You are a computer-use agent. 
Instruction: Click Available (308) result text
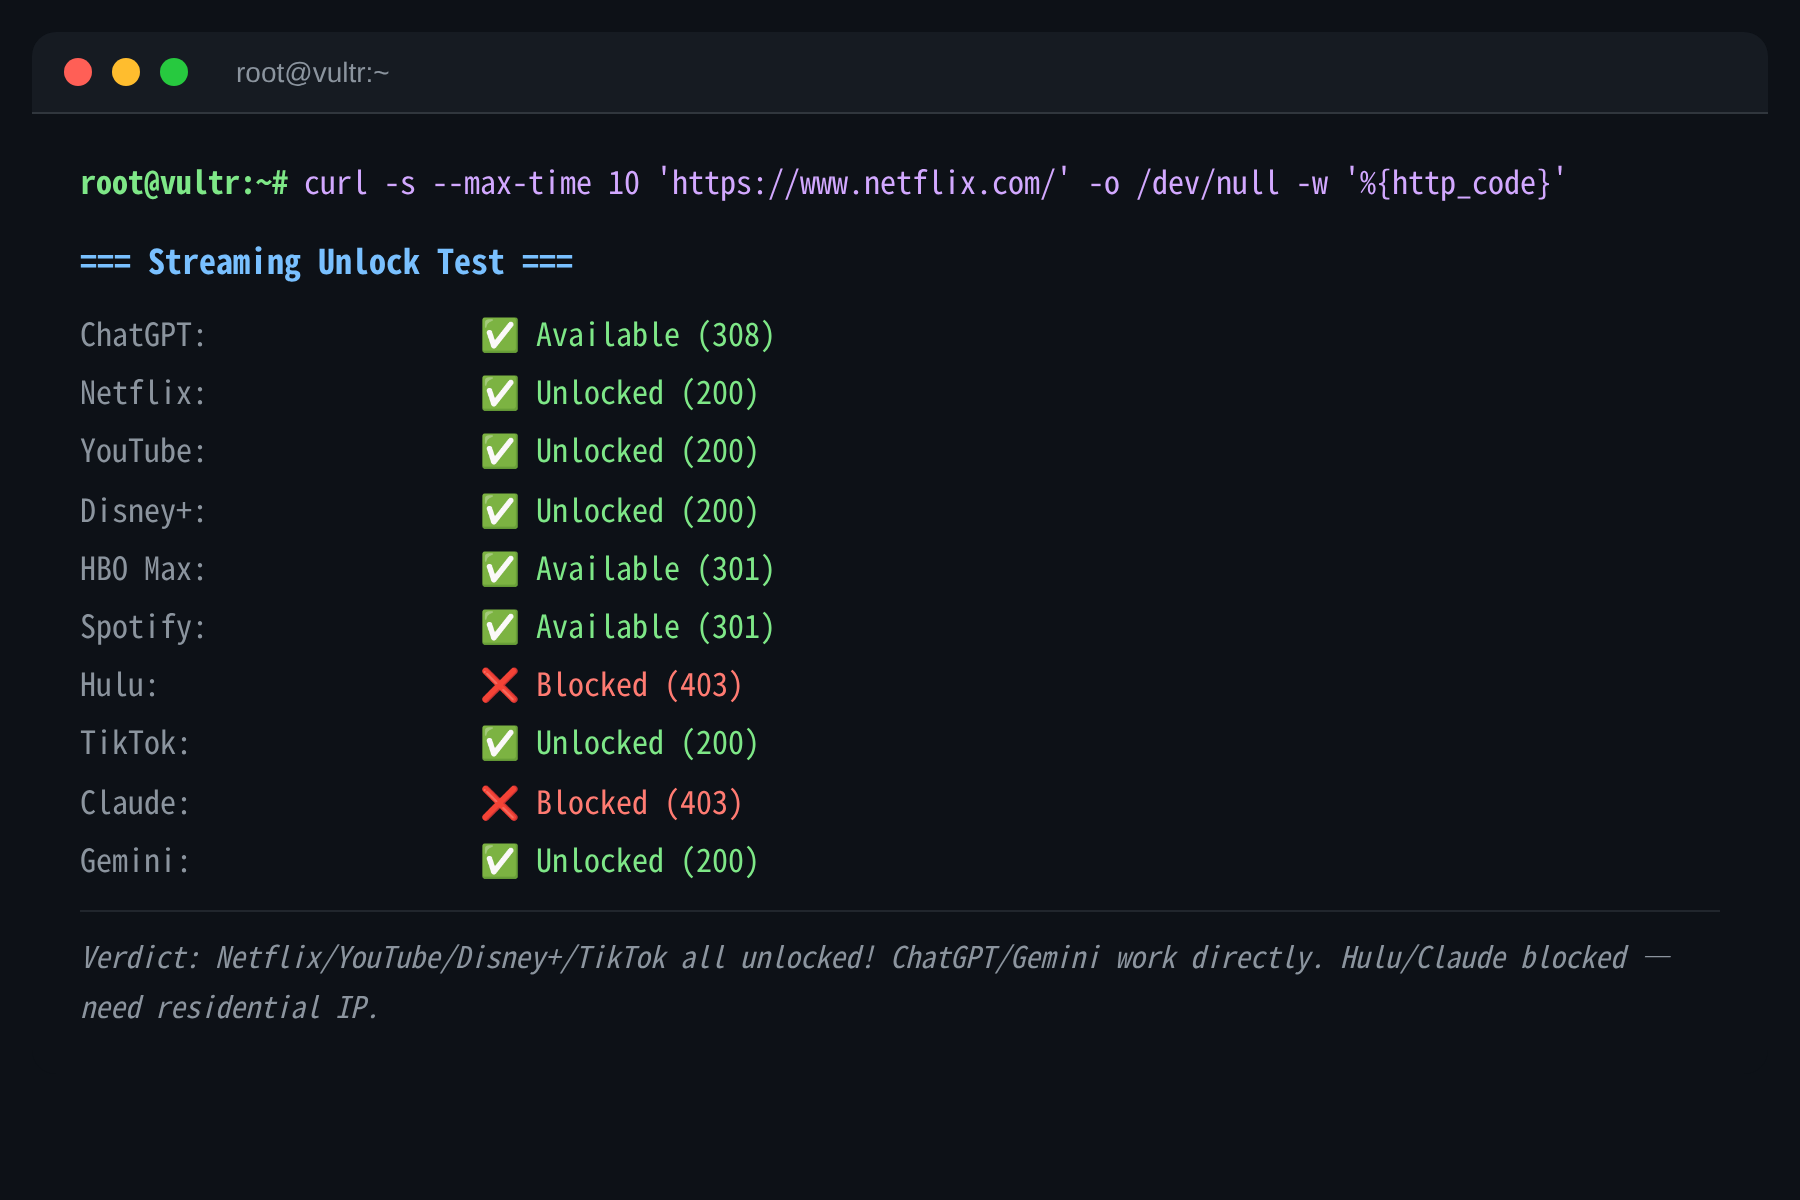pyautogui.click(x=655, y=335)
